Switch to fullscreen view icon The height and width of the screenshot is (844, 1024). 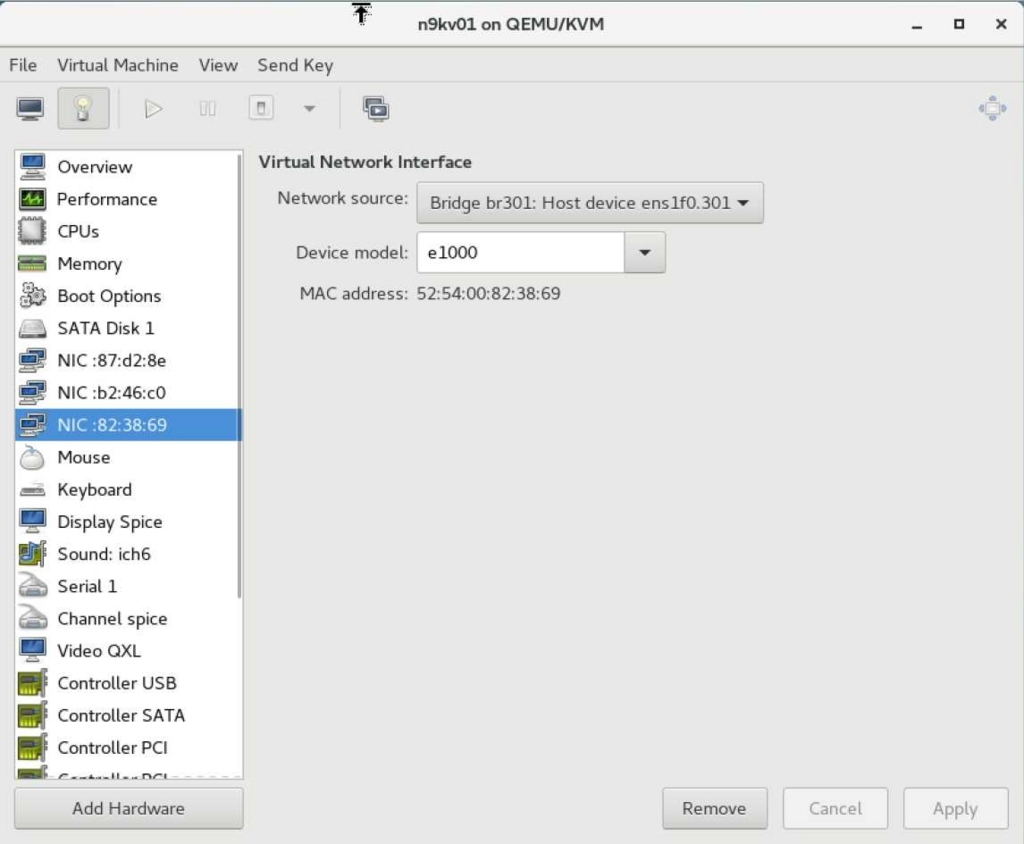tap(992, 108)
